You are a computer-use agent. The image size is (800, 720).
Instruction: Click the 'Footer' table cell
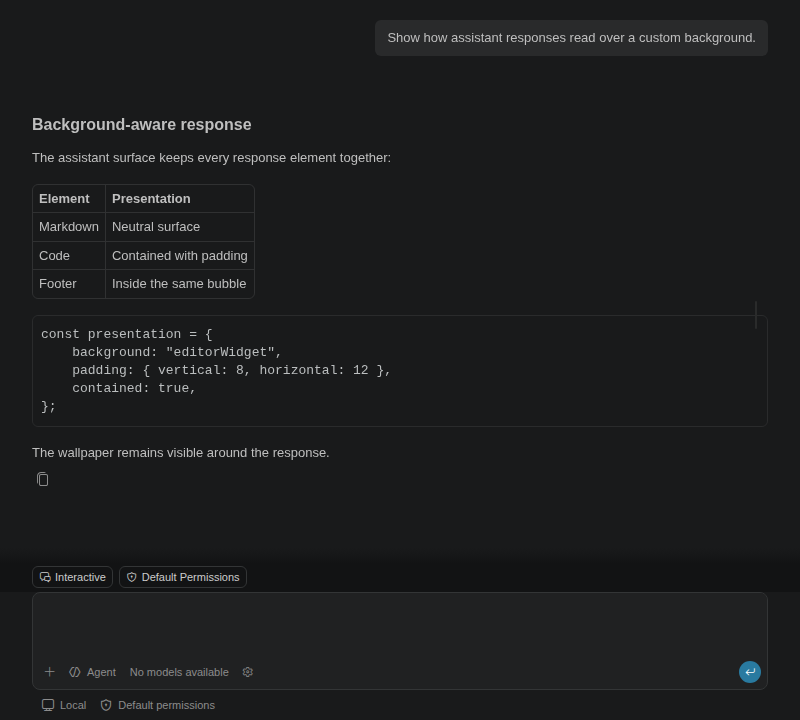[x=69, y=284]
